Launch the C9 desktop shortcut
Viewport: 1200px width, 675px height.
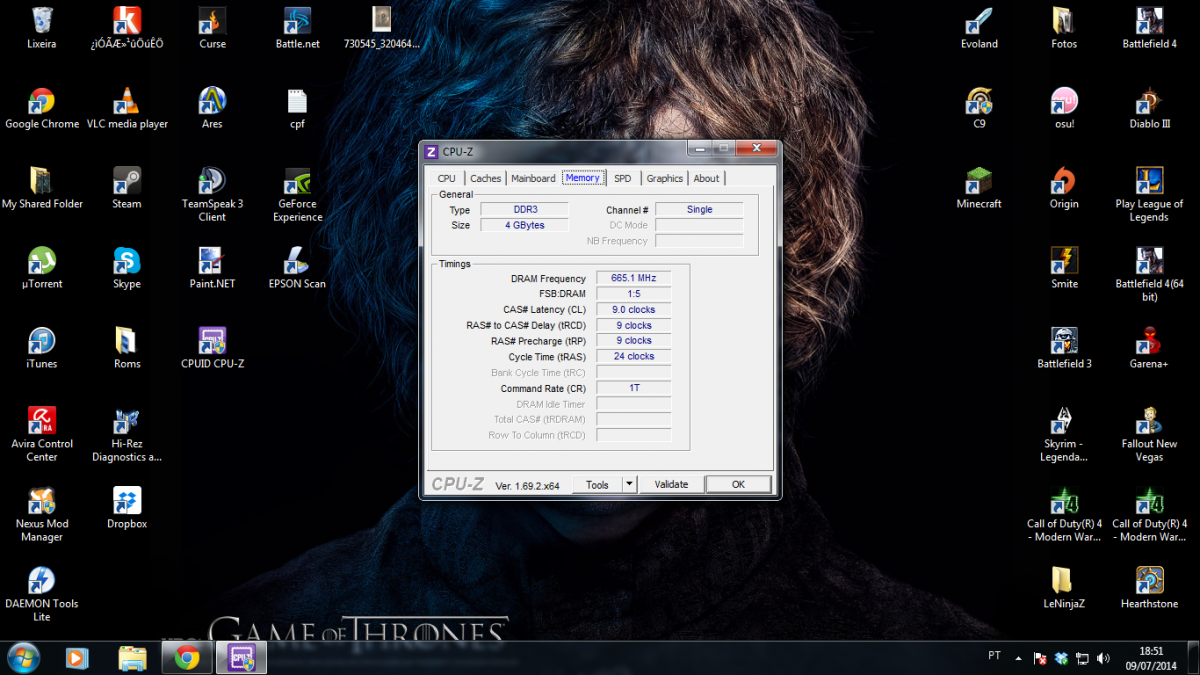click(979, 108)
